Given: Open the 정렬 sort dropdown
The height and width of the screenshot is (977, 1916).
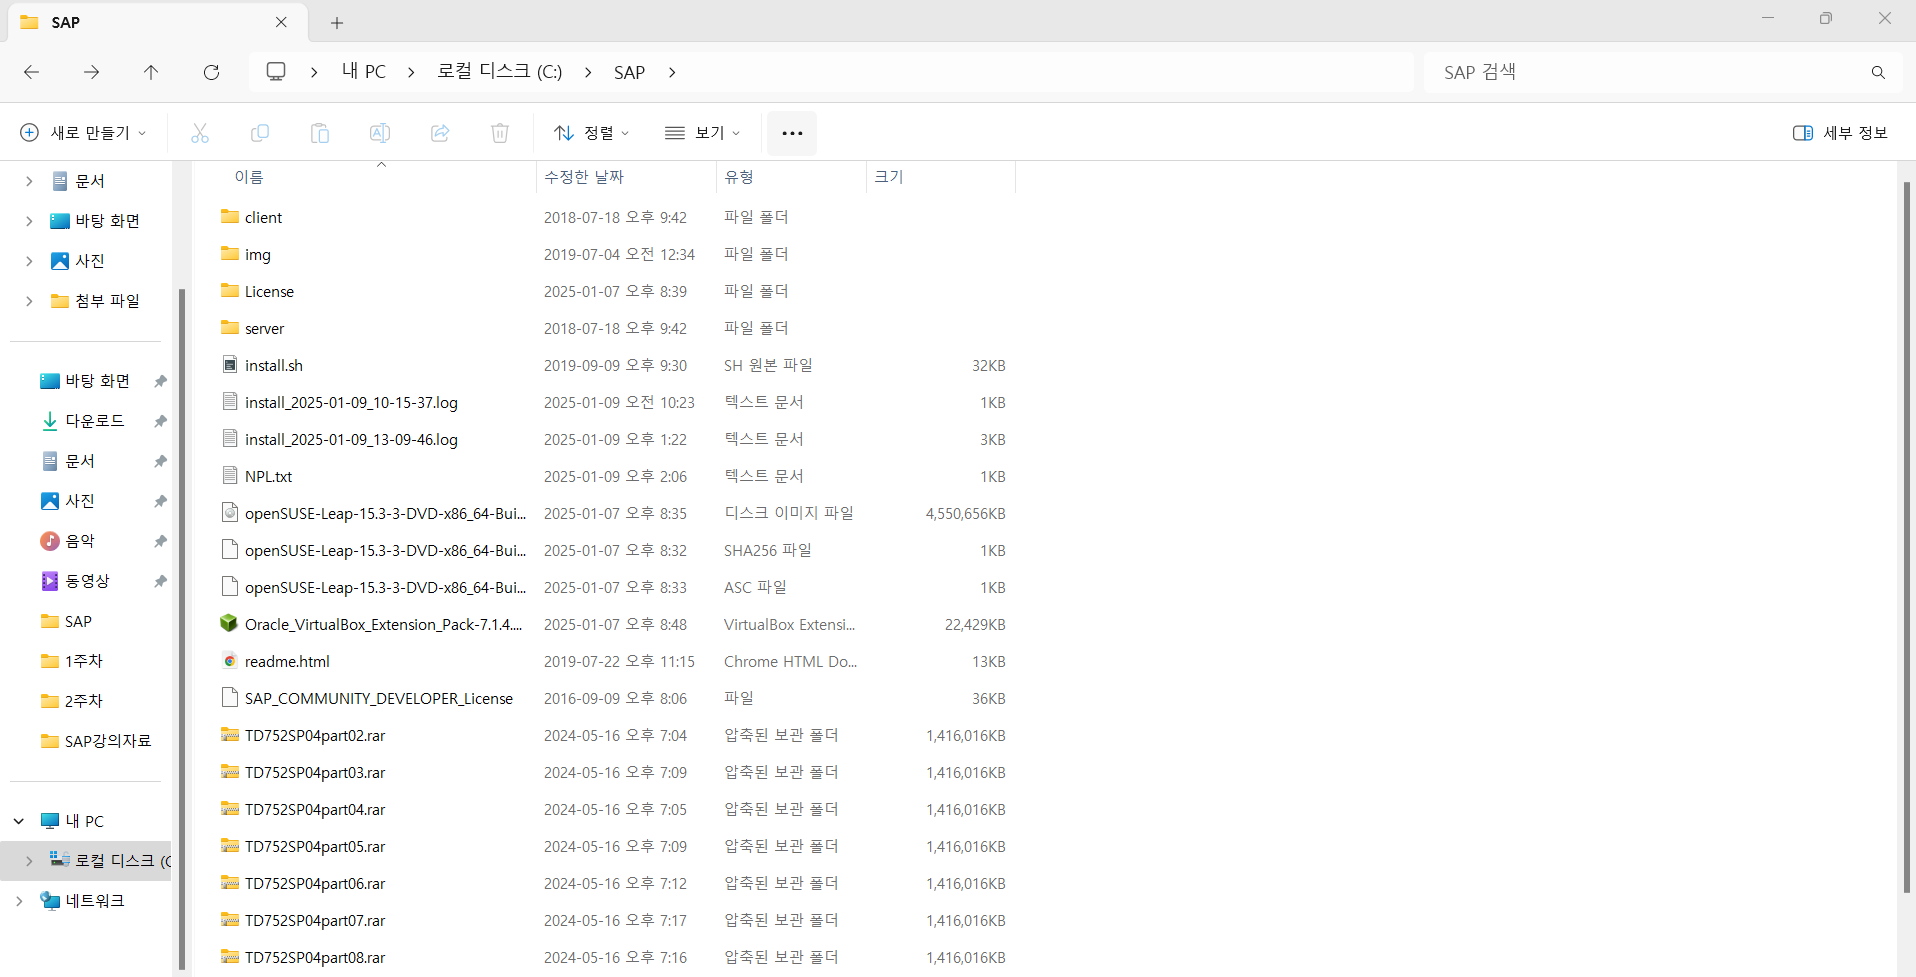Looking at the screenshot, I should tap(592, 133).
